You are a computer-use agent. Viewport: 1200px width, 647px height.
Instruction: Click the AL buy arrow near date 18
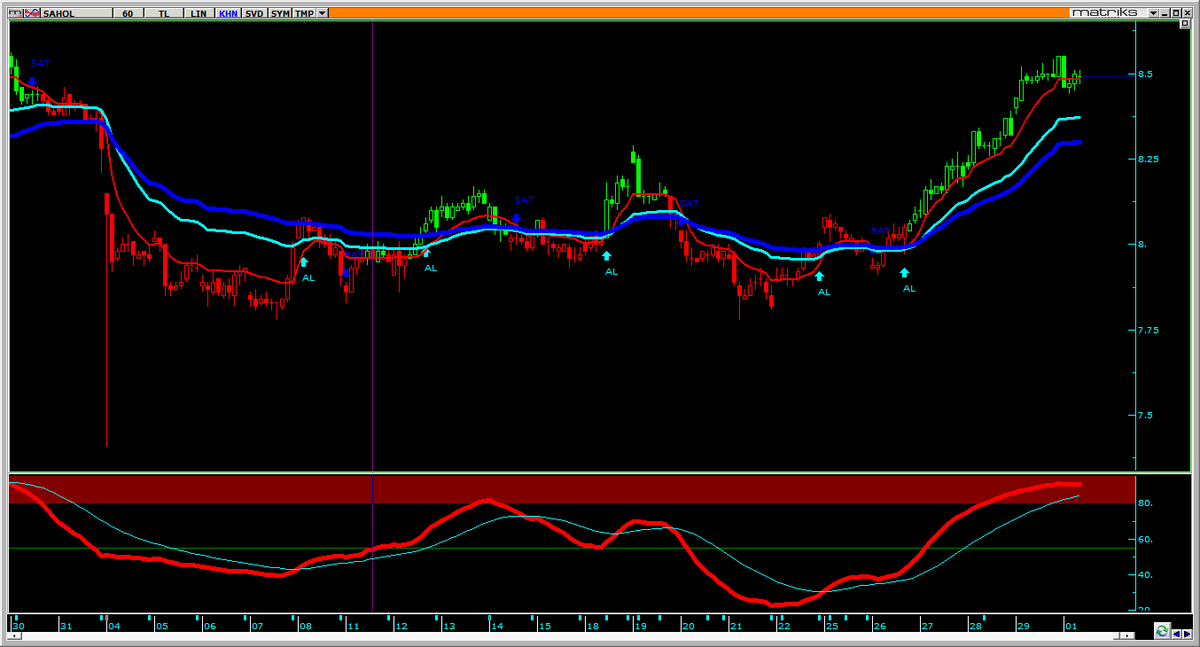(x=606, y=256)
